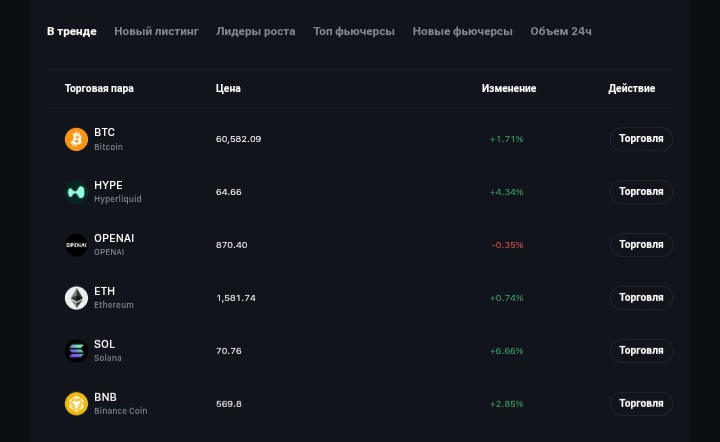Screen dimensions: 720x442
Task: Open the 'Новые фьючерсы' tab
Action: click(x=462, y=31)
